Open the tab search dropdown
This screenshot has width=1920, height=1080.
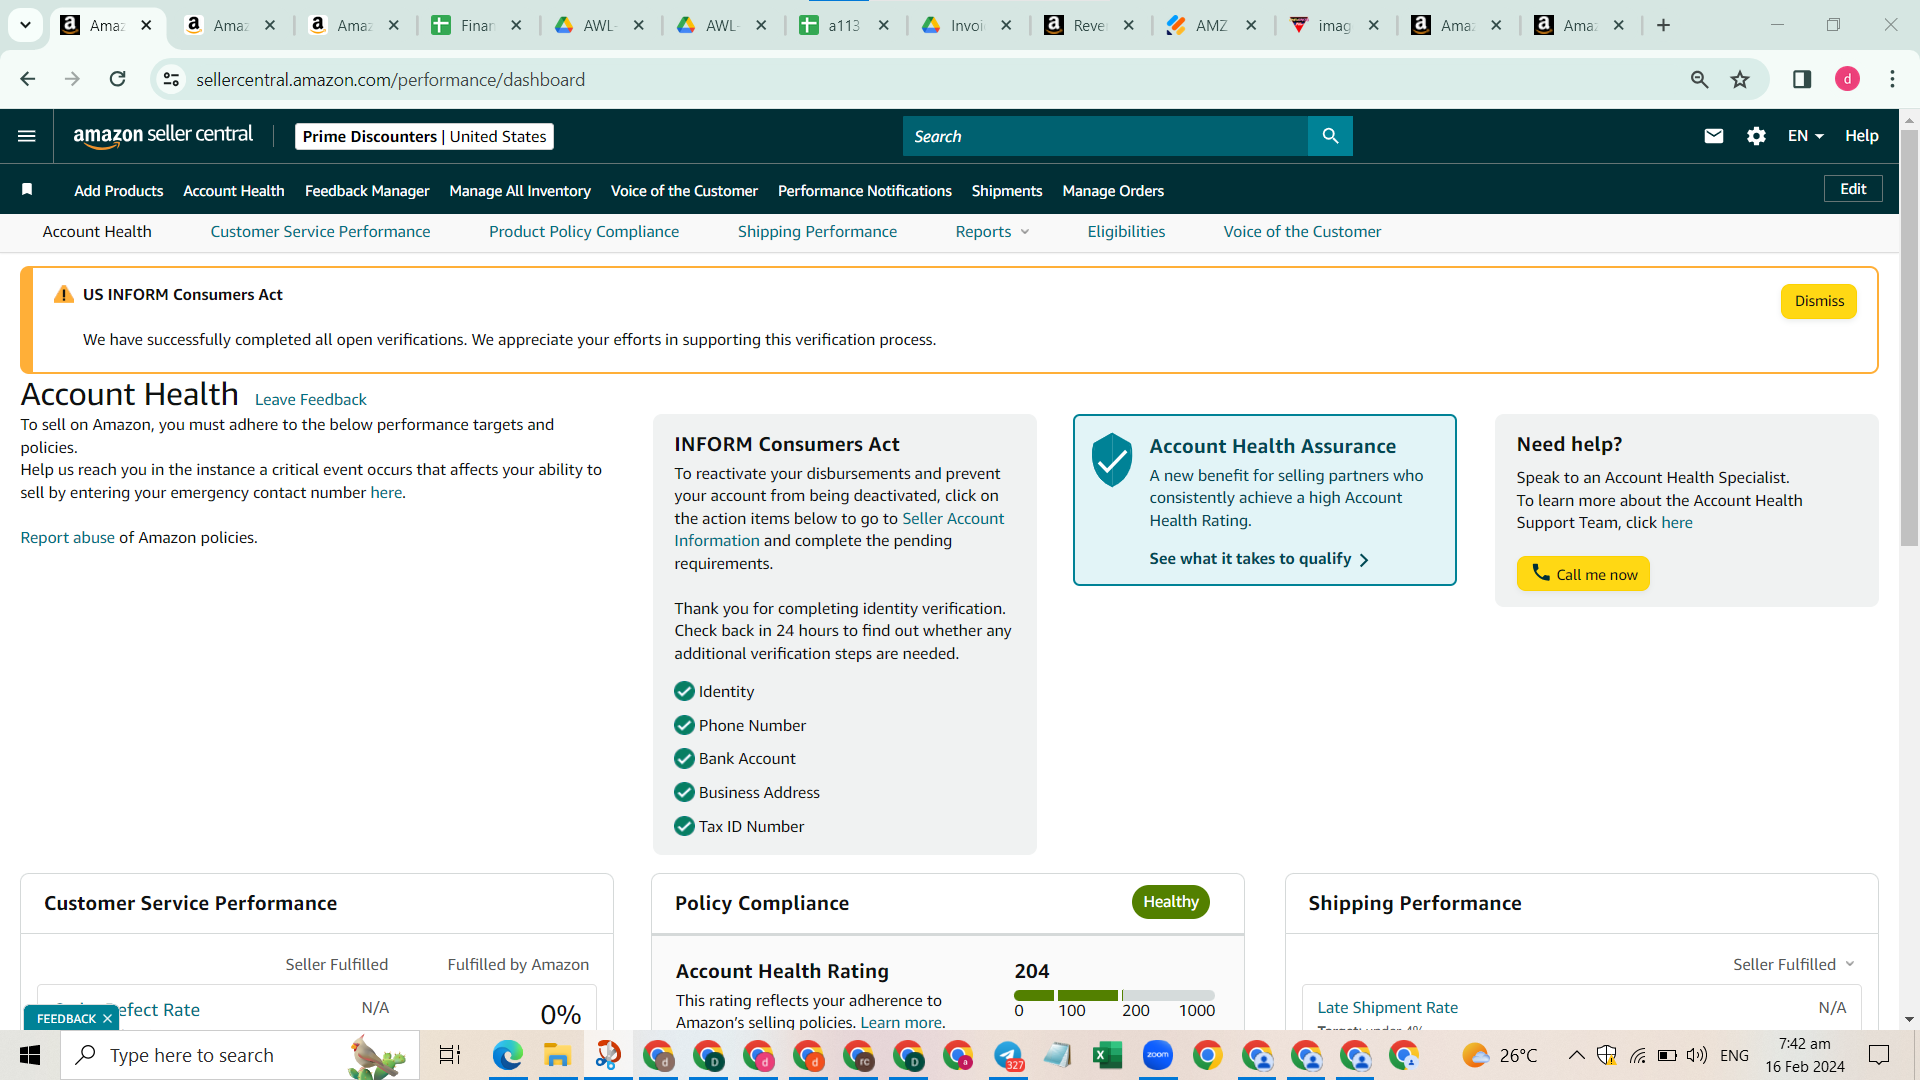[x=25, y=25]
